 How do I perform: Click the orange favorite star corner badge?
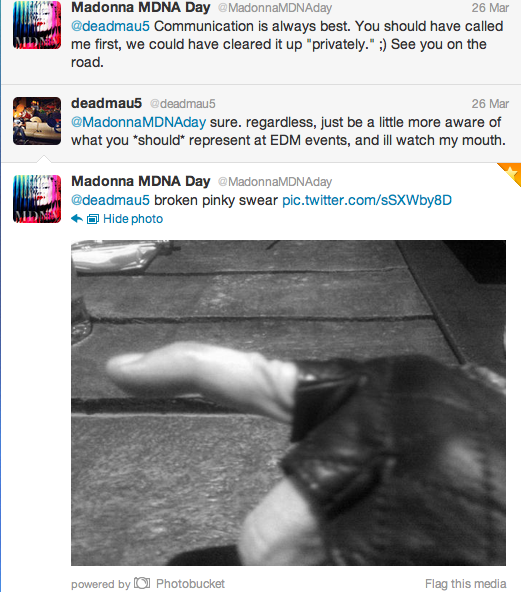[510, 174]
